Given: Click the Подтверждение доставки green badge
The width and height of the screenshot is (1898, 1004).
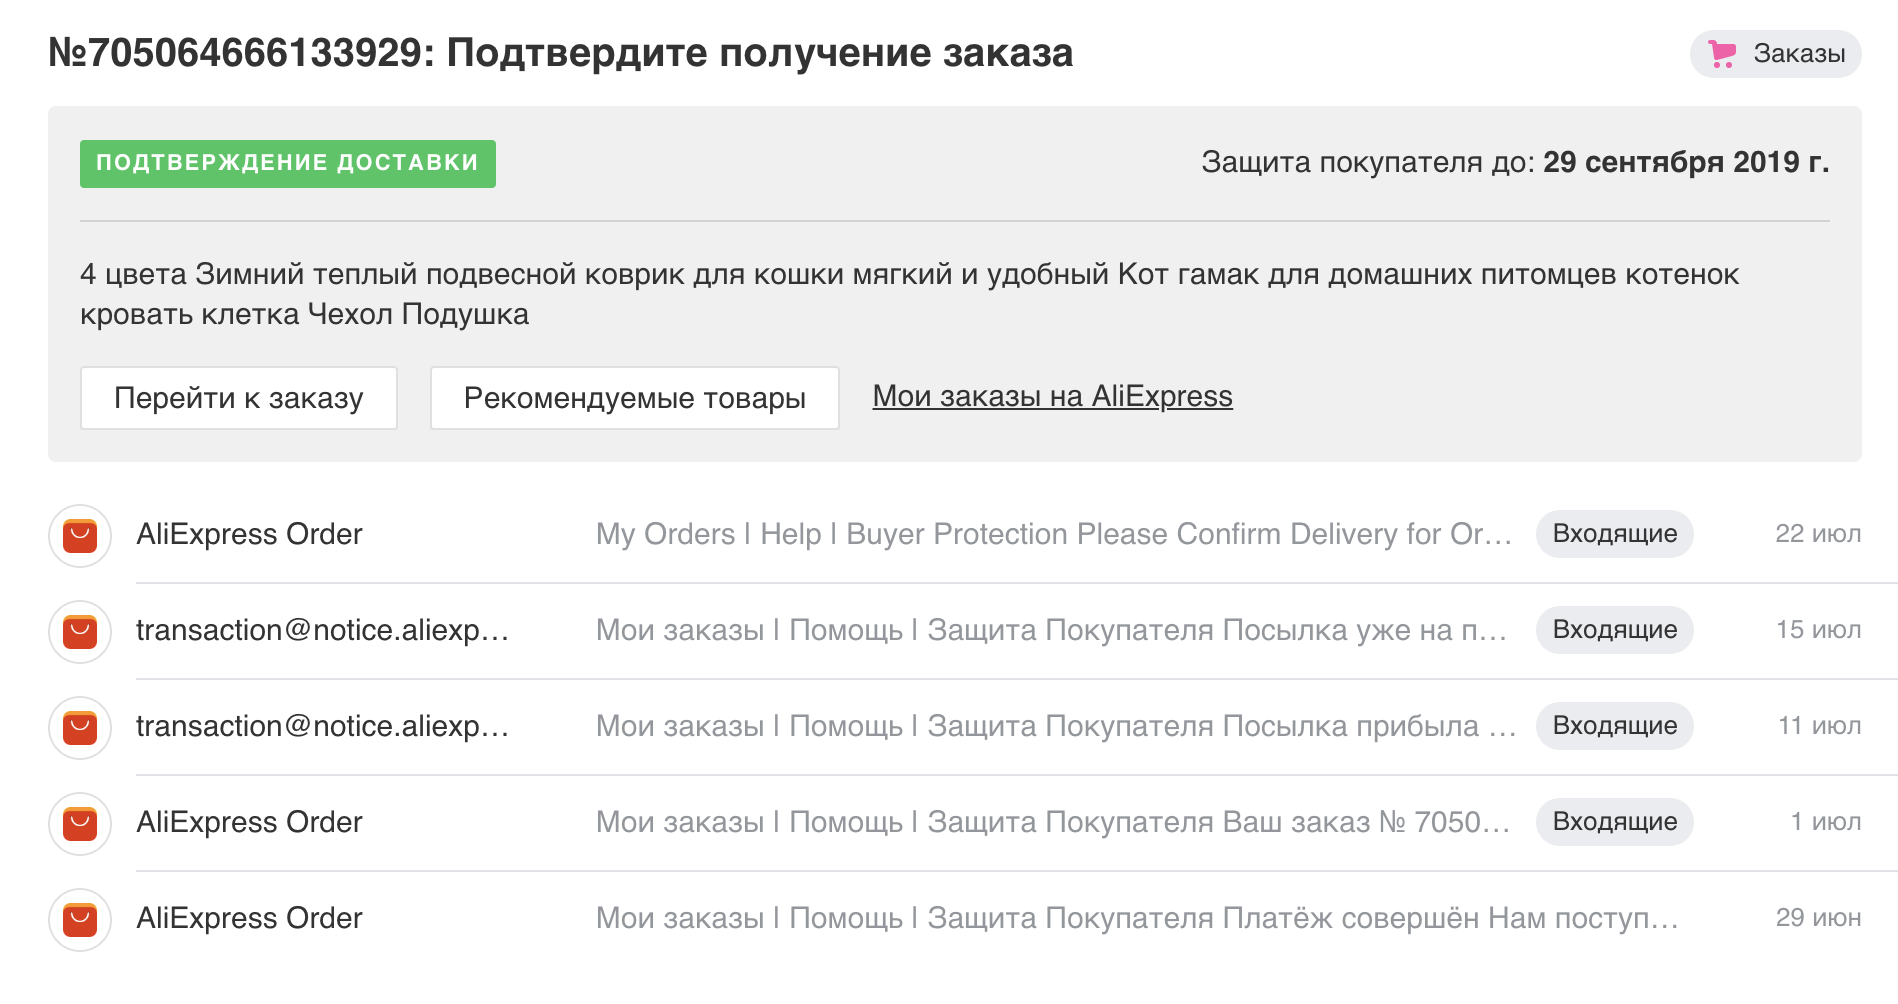Looking at the screenshot, I should (288, 163).
